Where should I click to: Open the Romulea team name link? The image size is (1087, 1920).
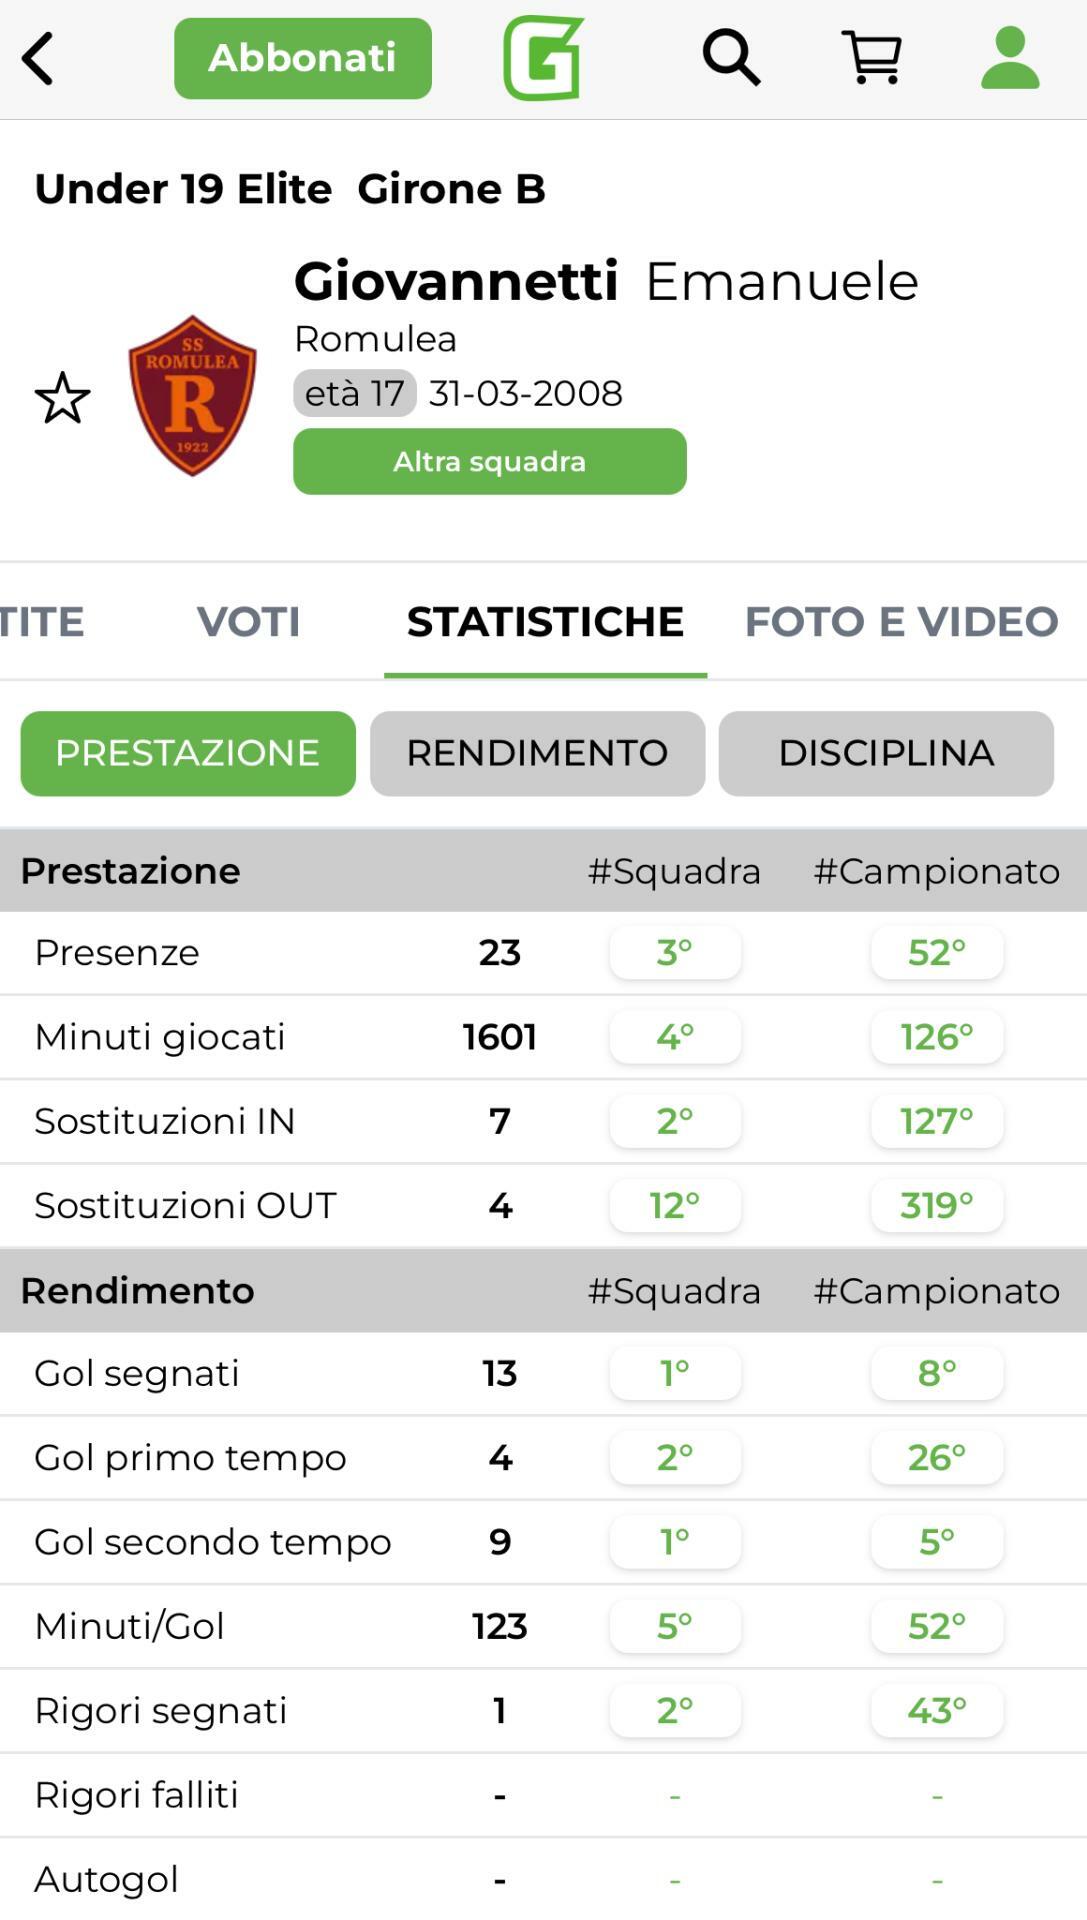point(375,339)
